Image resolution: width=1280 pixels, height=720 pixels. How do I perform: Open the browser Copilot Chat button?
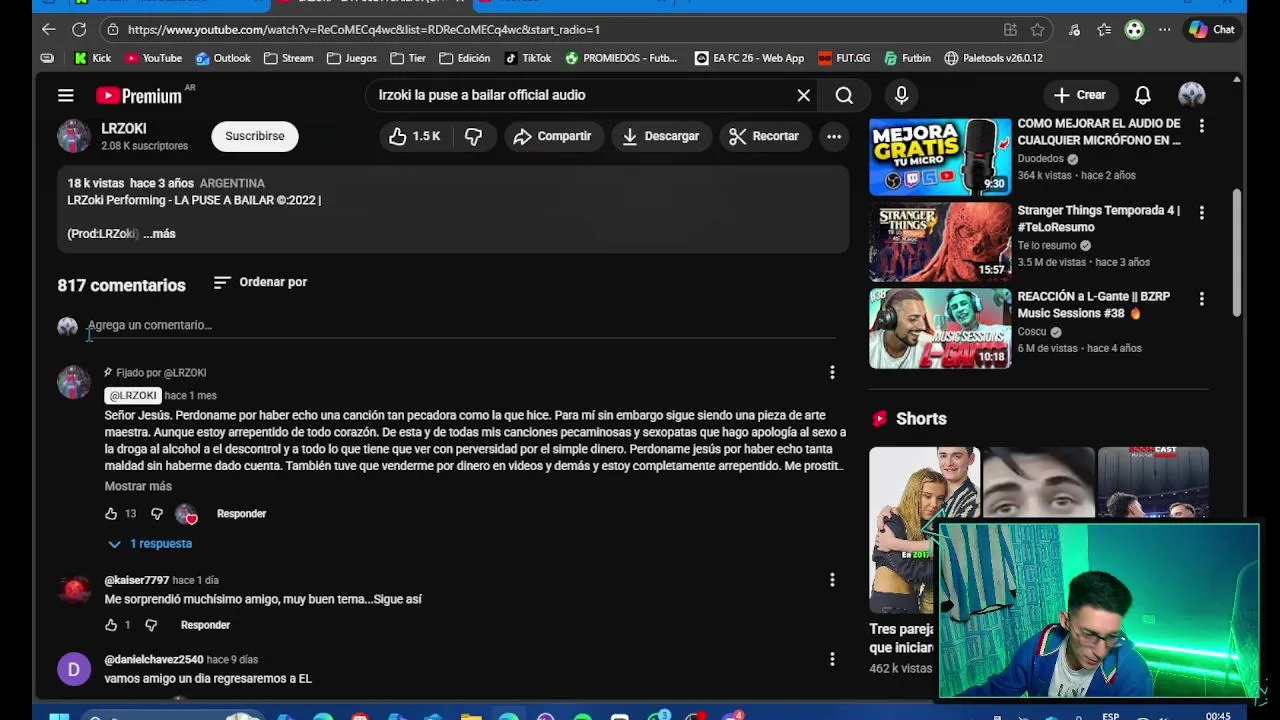coord(1213,29)
